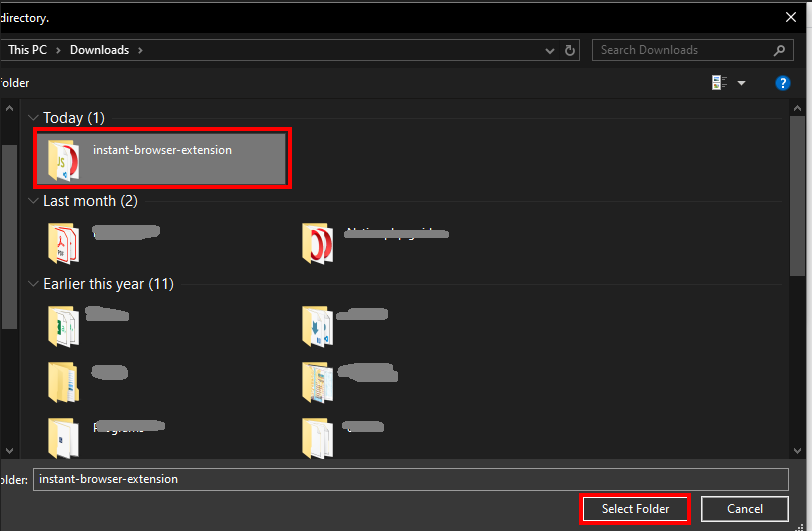This screenshot has height=531, width=812.
Task: Click file list scrollbar down arrow
Action: [798, 451]
